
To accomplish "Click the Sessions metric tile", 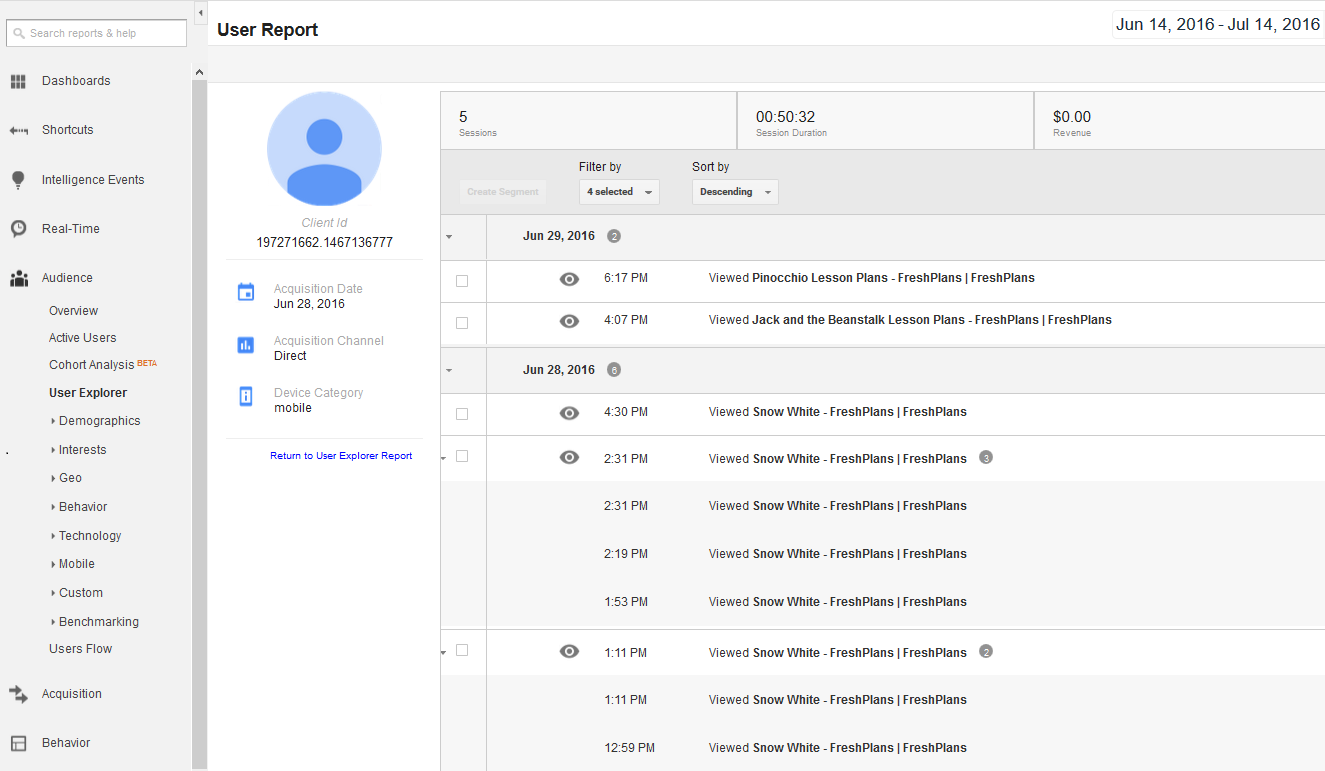I will (588, 121).
